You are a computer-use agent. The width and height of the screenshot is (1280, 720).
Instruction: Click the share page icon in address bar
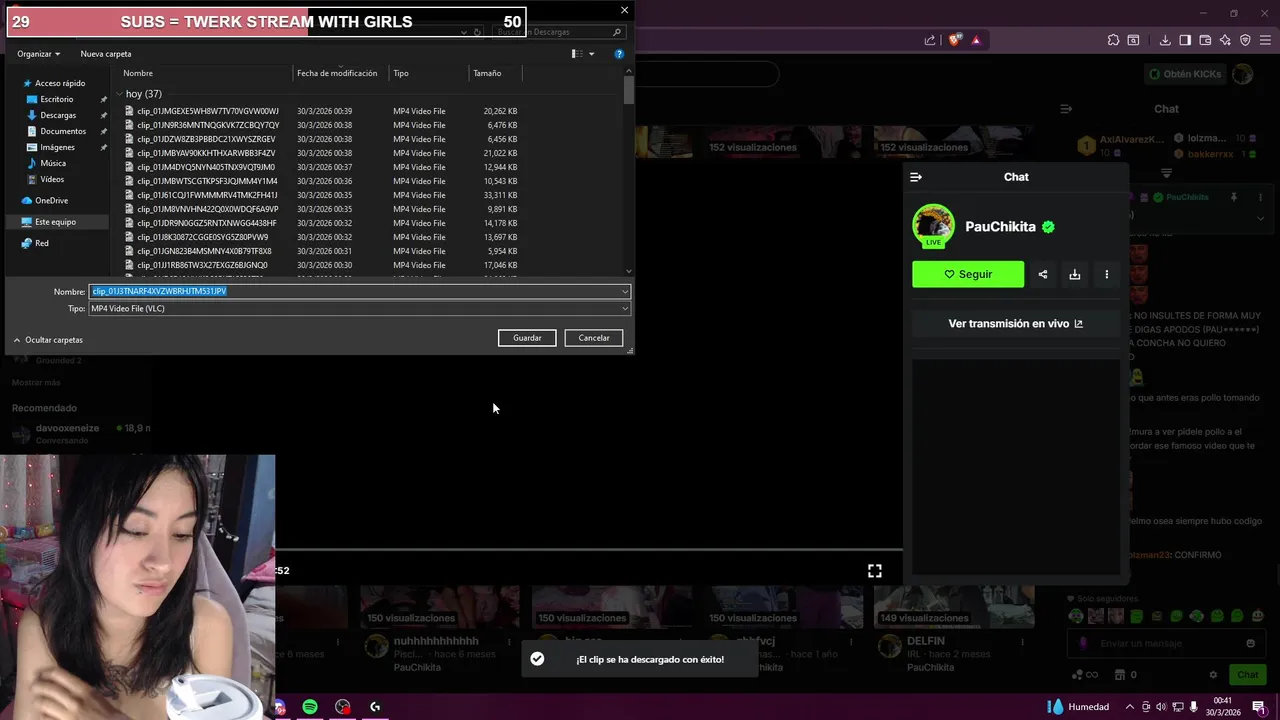930,40
